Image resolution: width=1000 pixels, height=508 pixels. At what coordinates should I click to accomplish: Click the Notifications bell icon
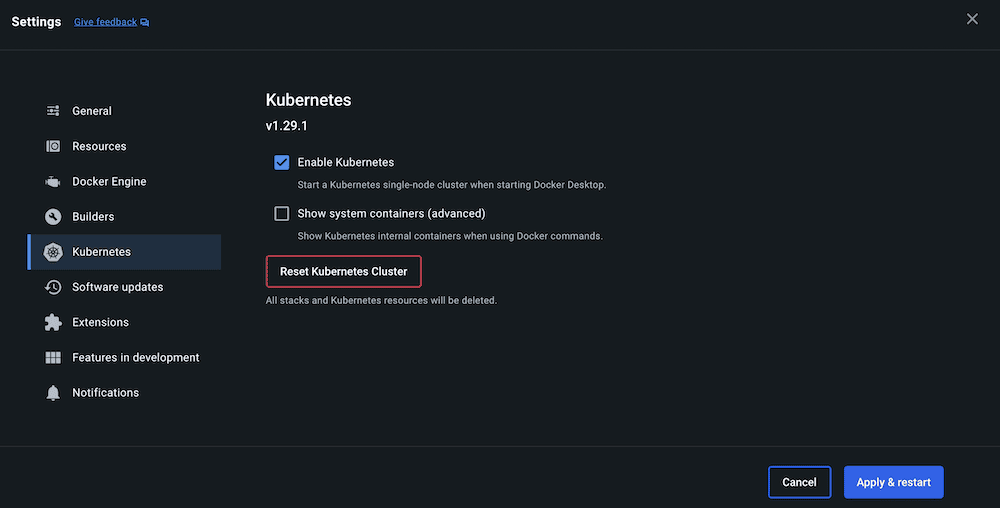point(53,393)
